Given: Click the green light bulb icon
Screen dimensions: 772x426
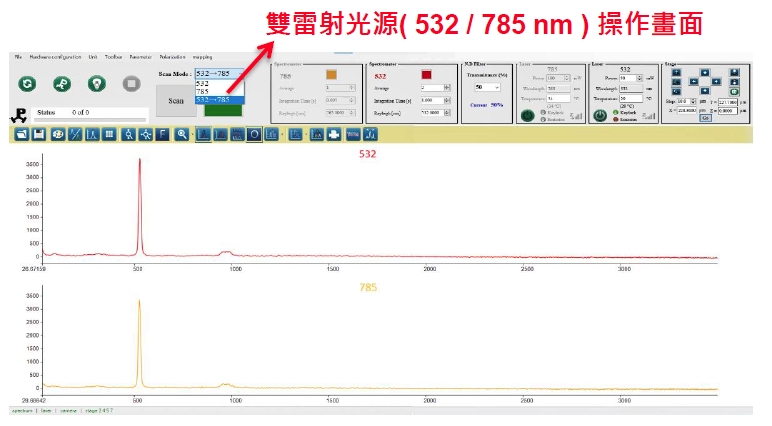Looking at the screenshot, I should tap(96, 85).
